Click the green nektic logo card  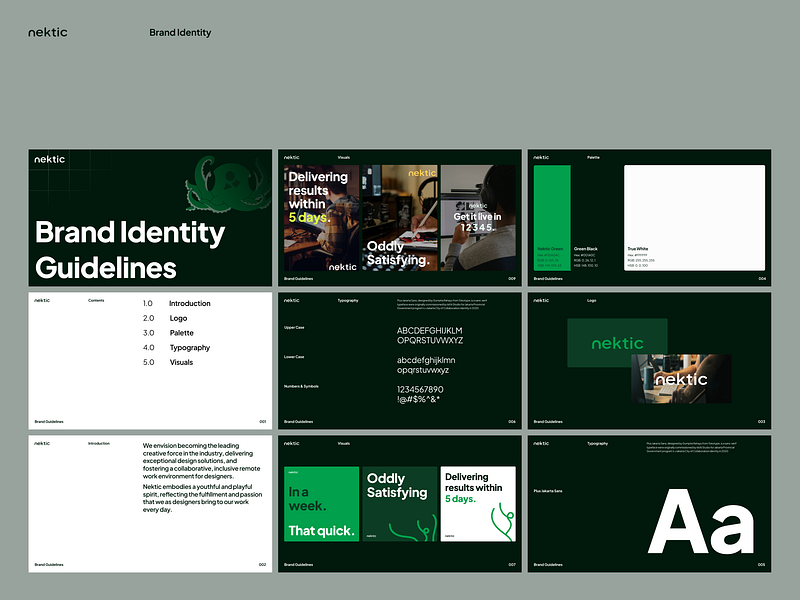617,342
